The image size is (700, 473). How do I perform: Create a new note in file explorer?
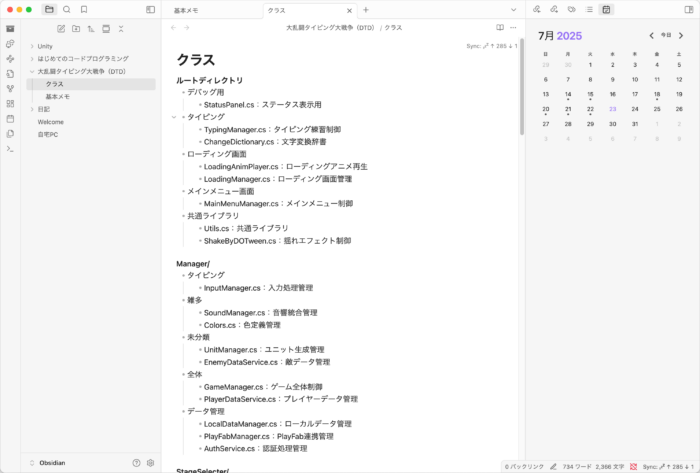coord(62,28)
